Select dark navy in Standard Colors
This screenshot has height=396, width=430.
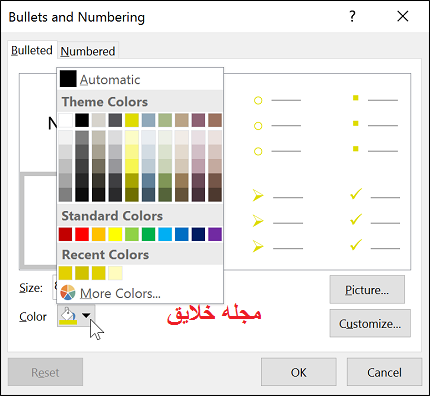click(x=198, y=234)
